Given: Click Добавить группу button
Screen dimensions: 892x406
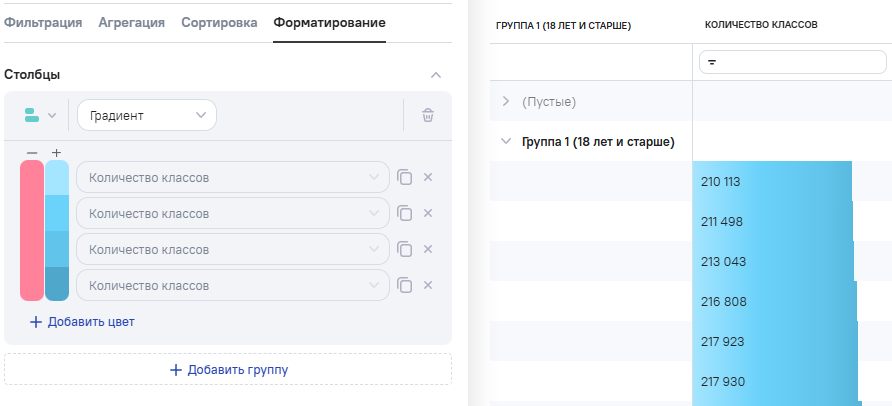Looking at the screenshot, I should 228,370.
